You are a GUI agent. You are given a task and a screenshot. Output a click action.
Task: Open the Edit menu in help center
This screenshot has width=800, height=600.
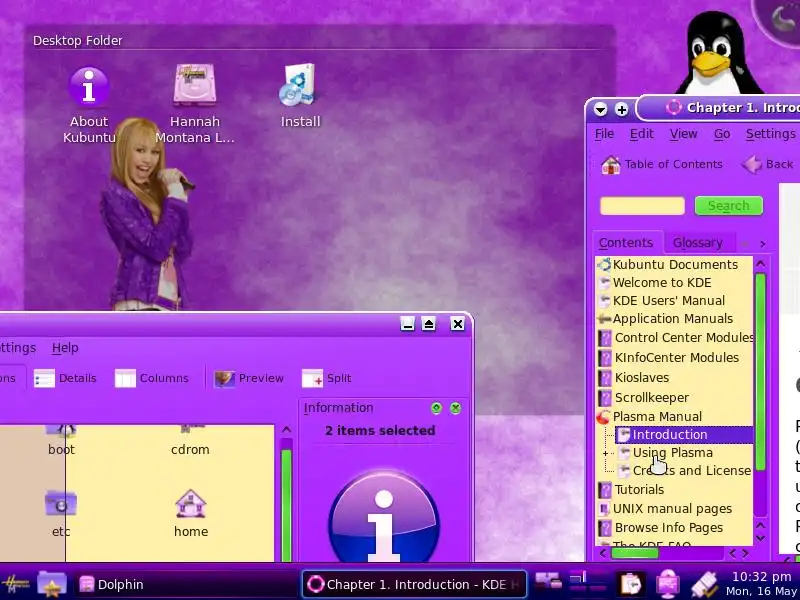(641, 134)
